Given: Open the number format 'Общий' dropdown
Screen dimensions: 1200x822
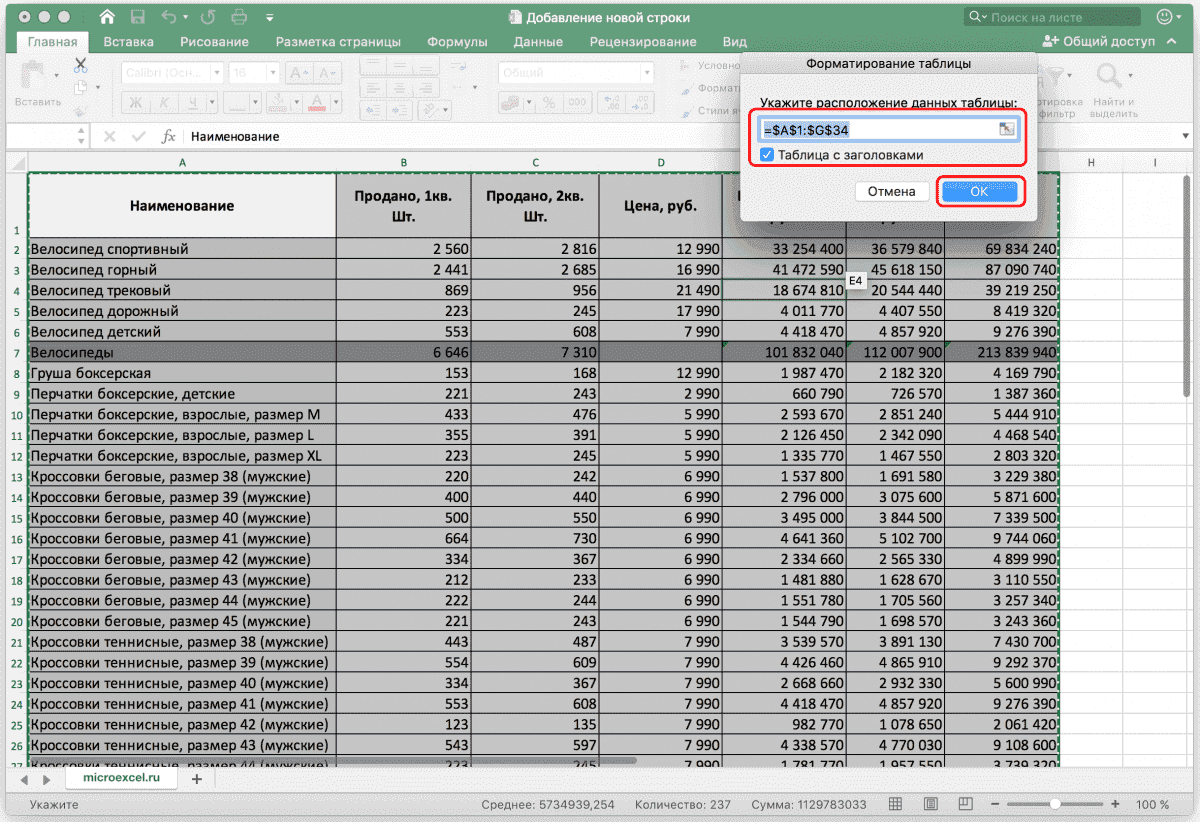Looking at the screenshot, I should pyautogui.click(x=649, y=74).
